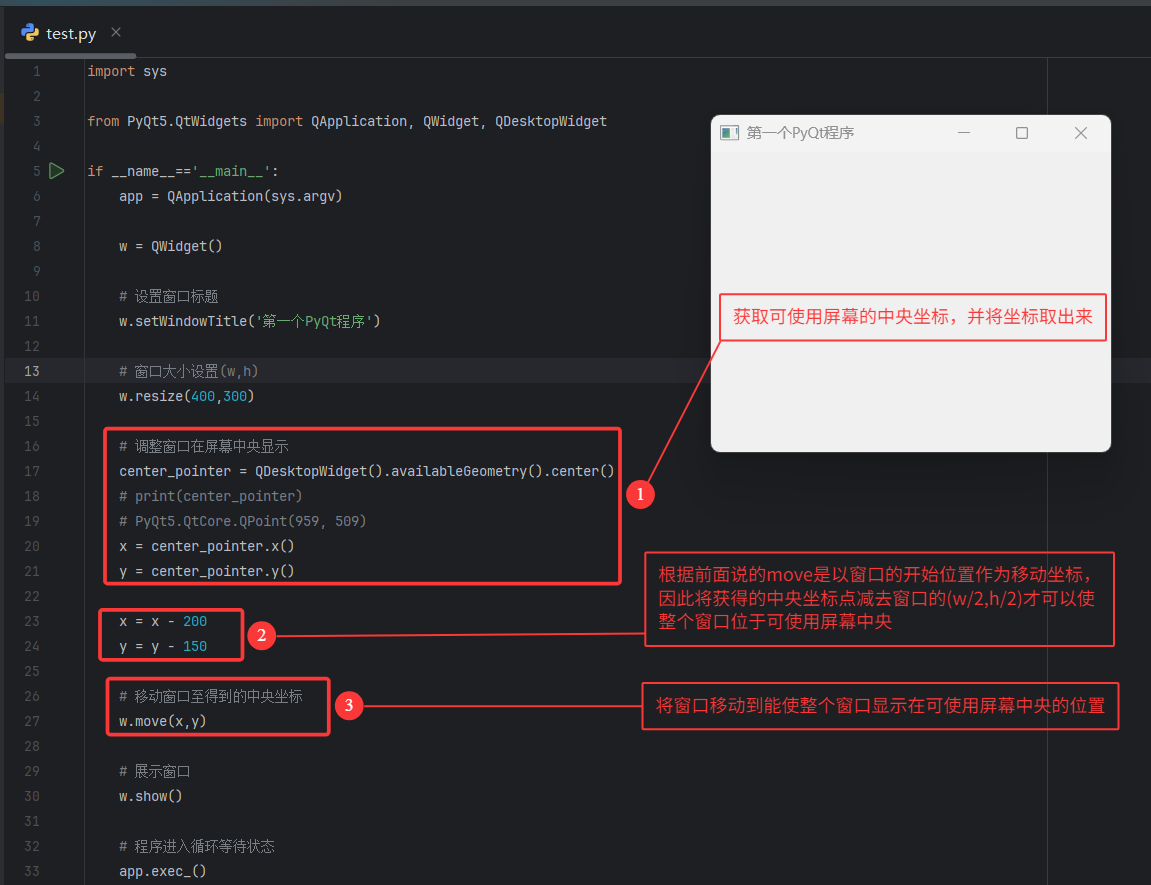Viewport: 1151px width, 885px height.
Task: Click the comment '# print(center_pointer)'
Action: coord(211,496)
